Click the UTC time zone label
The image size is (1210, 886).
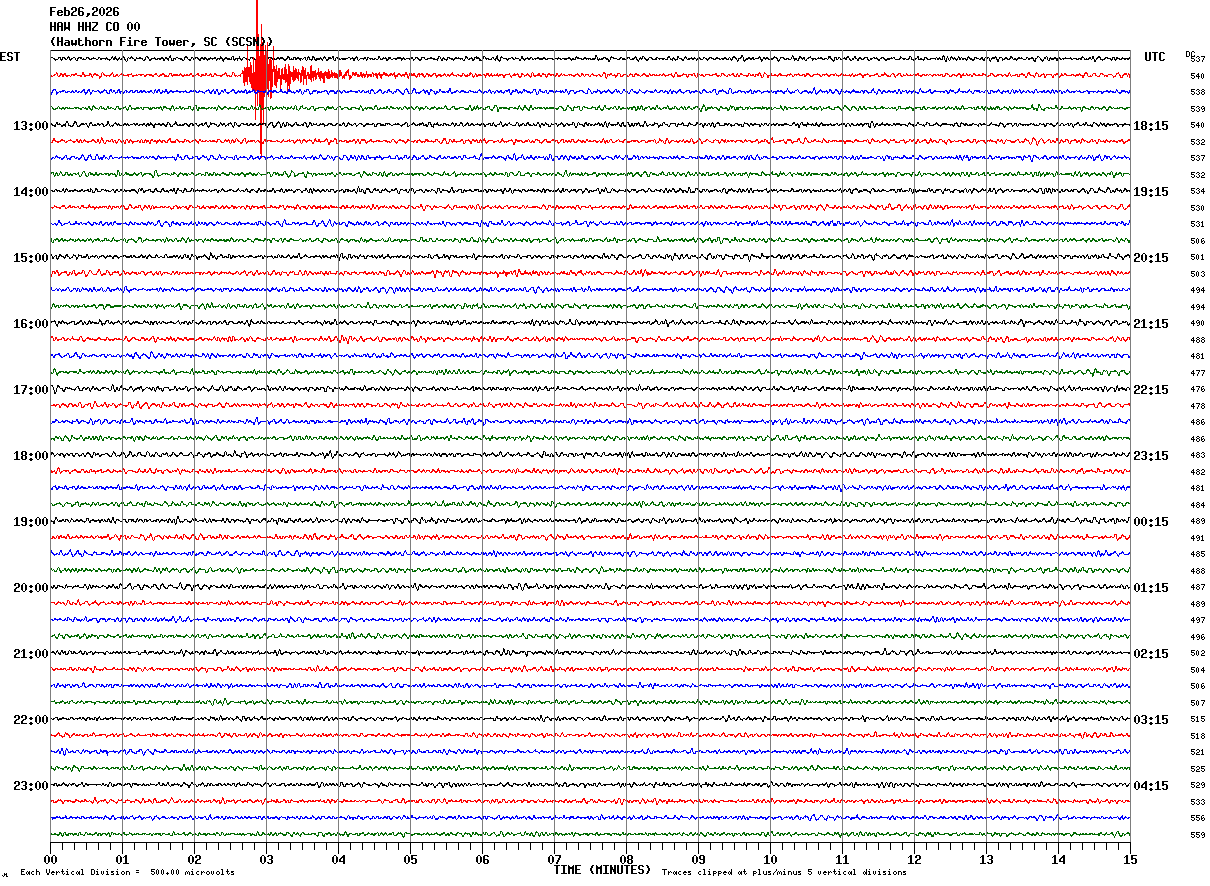1155,57
